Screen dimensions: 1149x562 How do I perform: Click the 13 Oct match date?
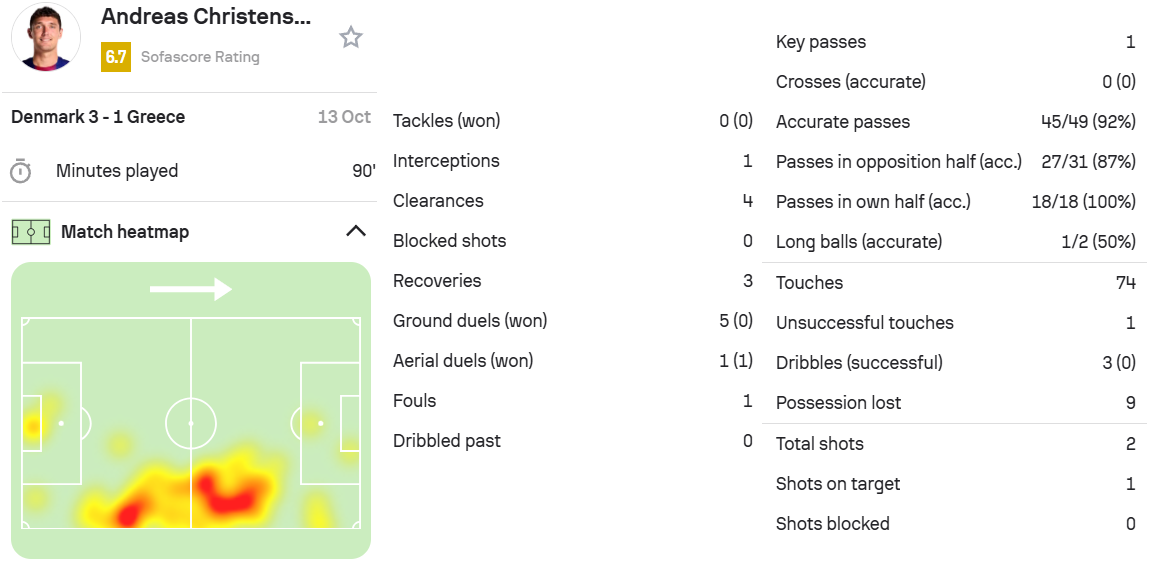[344, 117]
